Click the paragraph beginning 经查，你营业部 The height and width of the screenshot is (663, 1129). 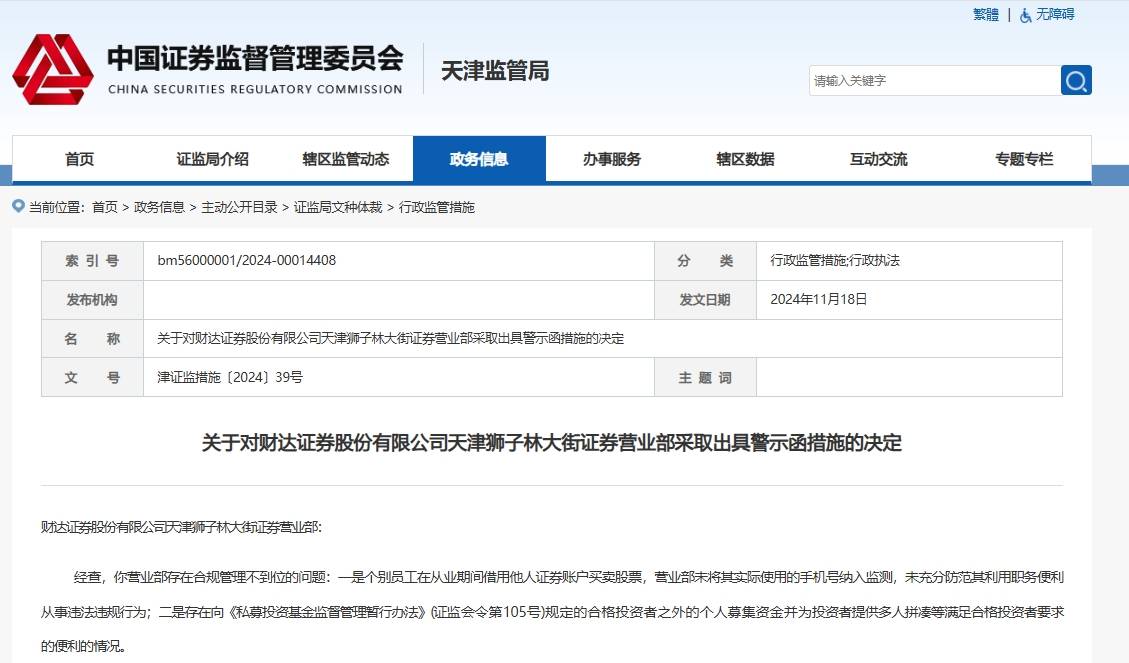pyautogui.click(x=552, y=611)
